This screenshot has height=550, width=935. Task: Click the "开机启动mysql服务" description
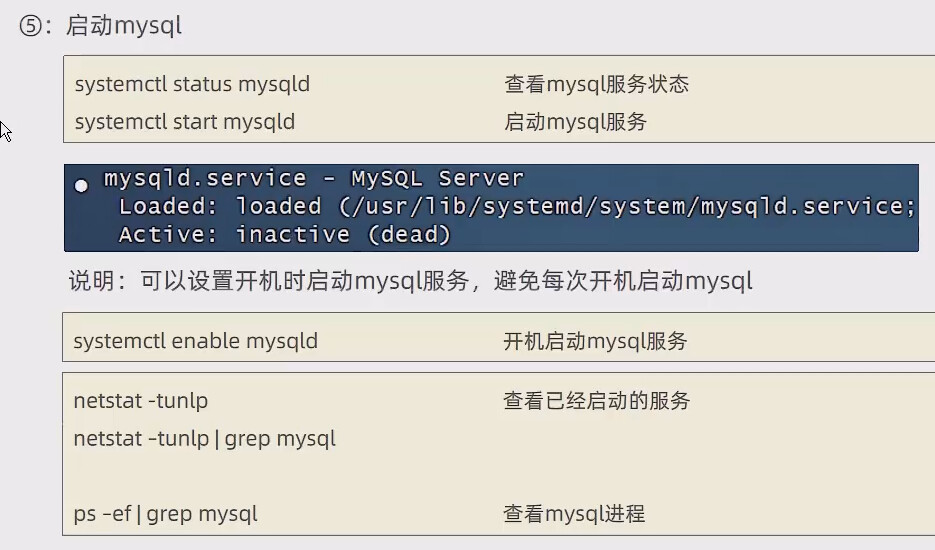point(595,341)
